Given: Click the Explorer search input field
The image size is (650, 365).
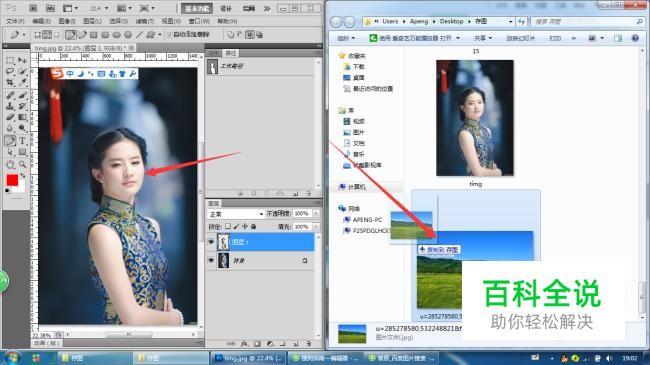Looking at the screenshot, I should coord(588,22).
